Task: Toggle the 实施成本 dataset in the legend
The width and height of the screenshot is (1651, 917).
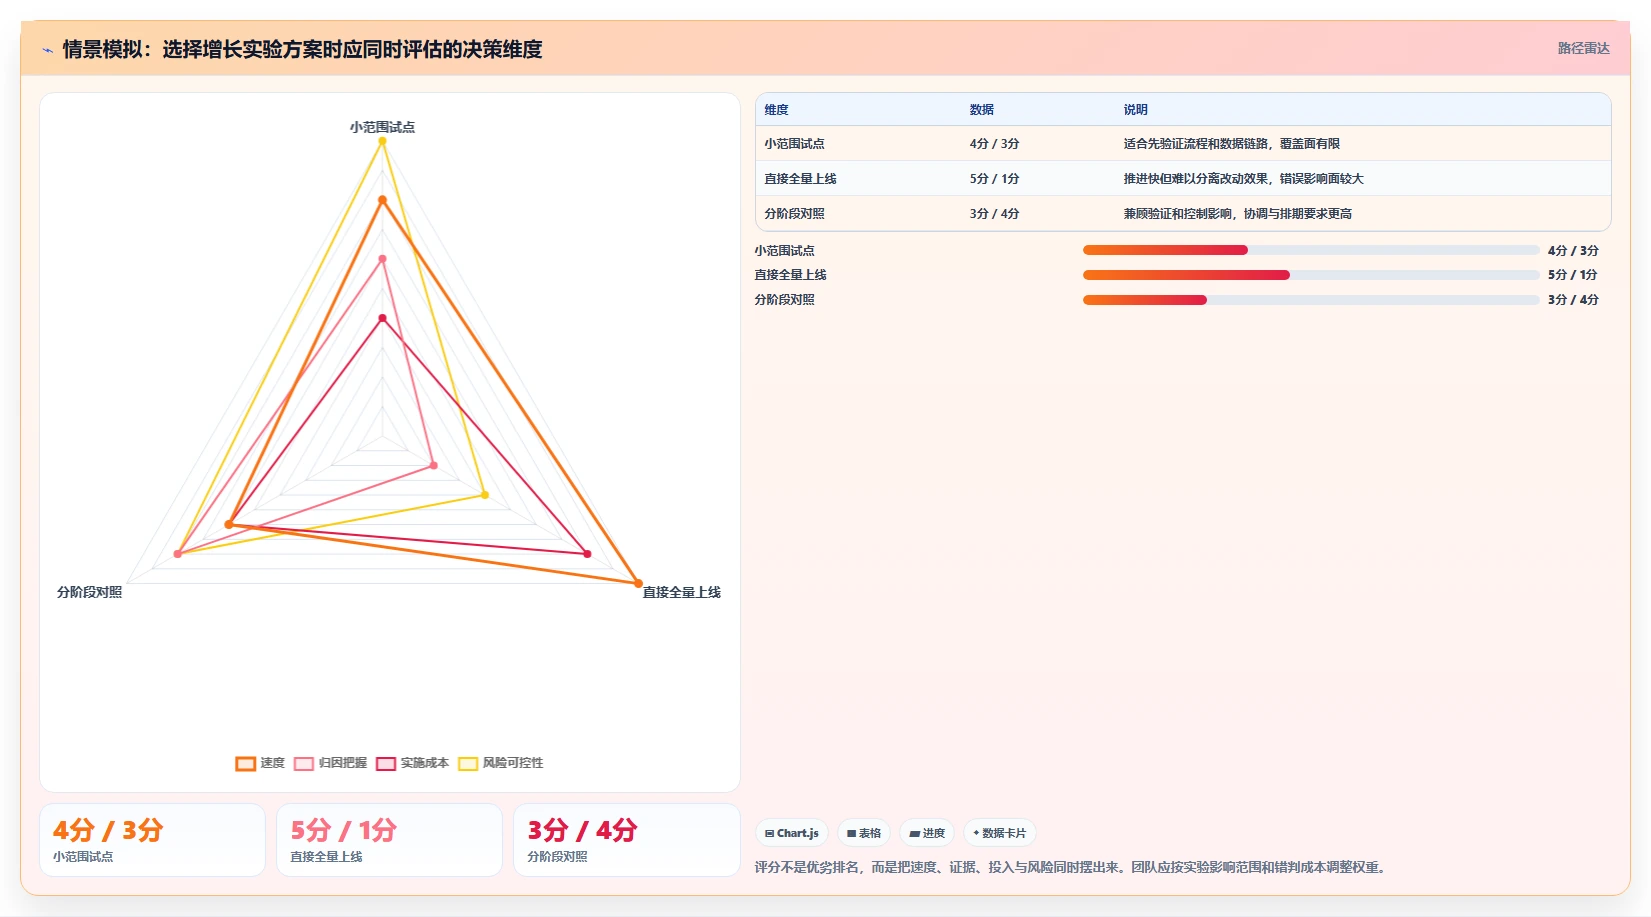Action: click(x=413, y=763)
